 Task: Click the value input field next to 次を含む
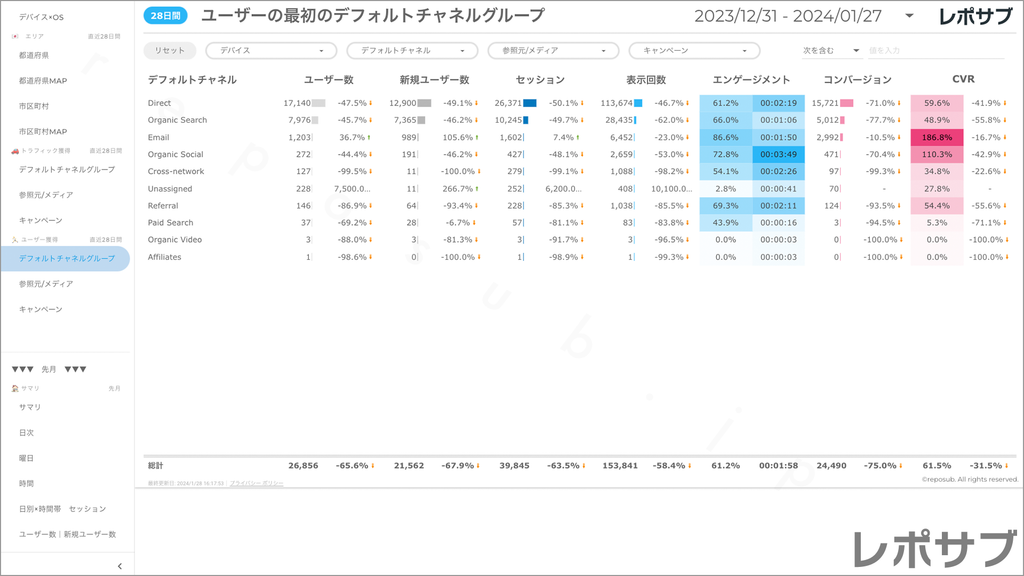click(920, 50)
